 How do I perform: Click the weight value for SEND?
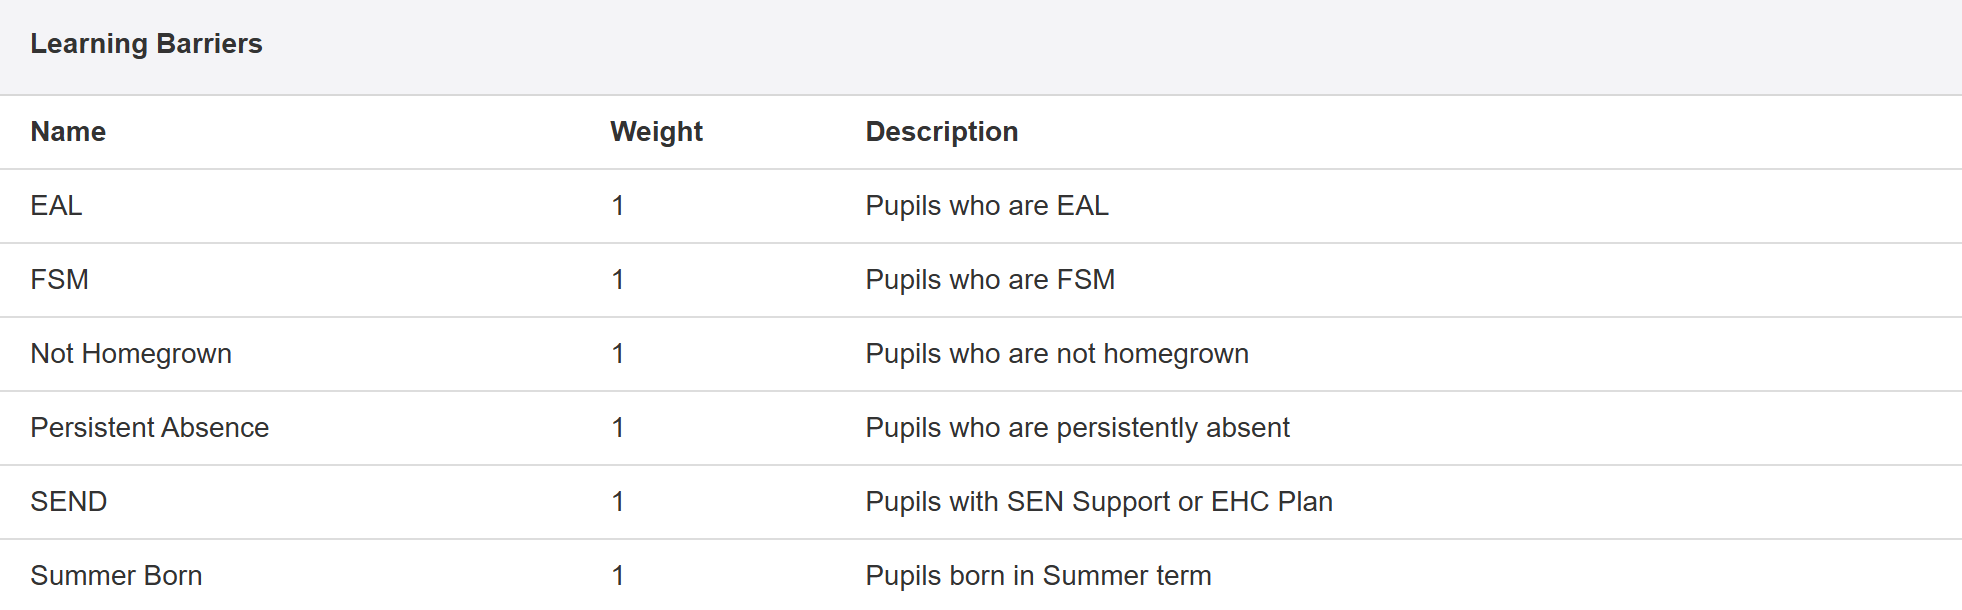click(618, 502)
